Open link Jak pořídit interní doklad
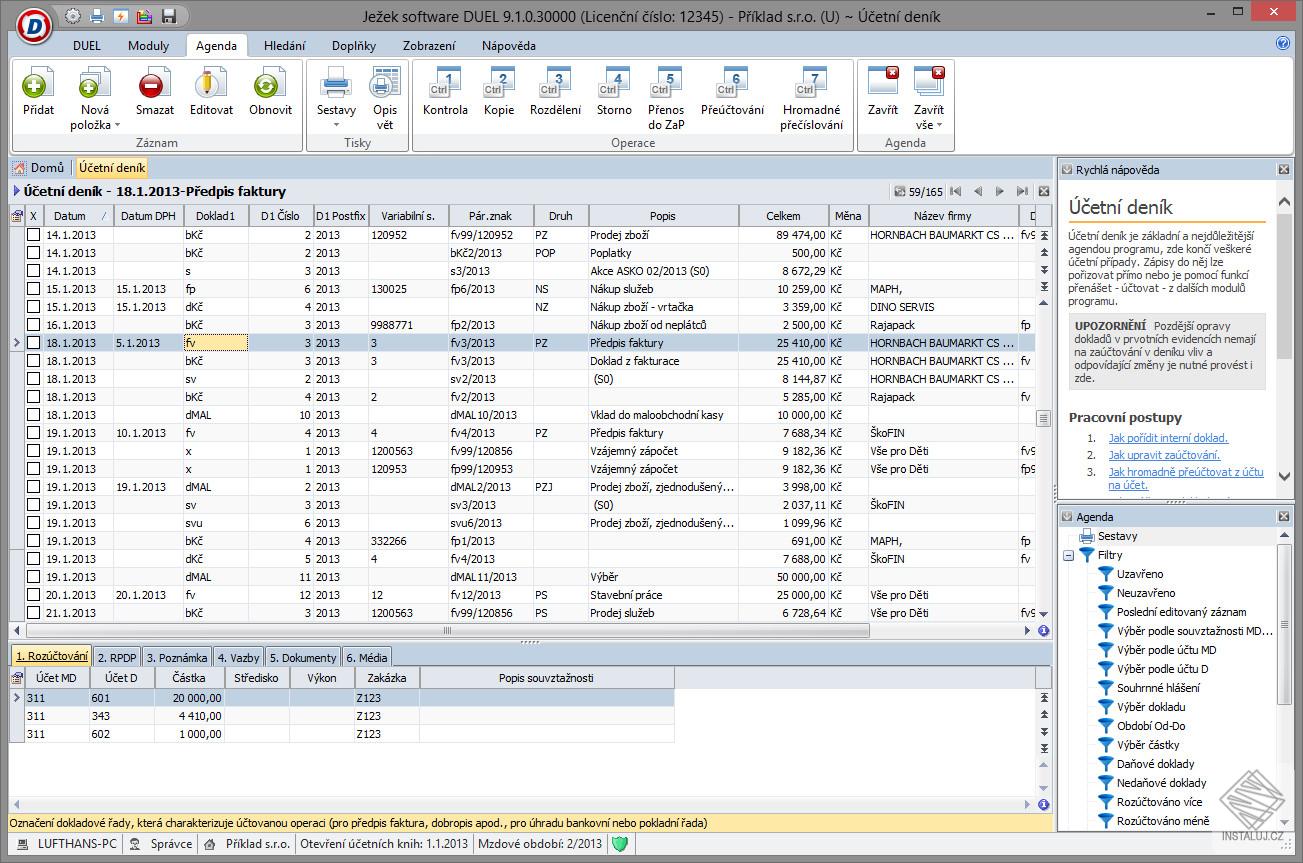 (x=1167, y=438)
